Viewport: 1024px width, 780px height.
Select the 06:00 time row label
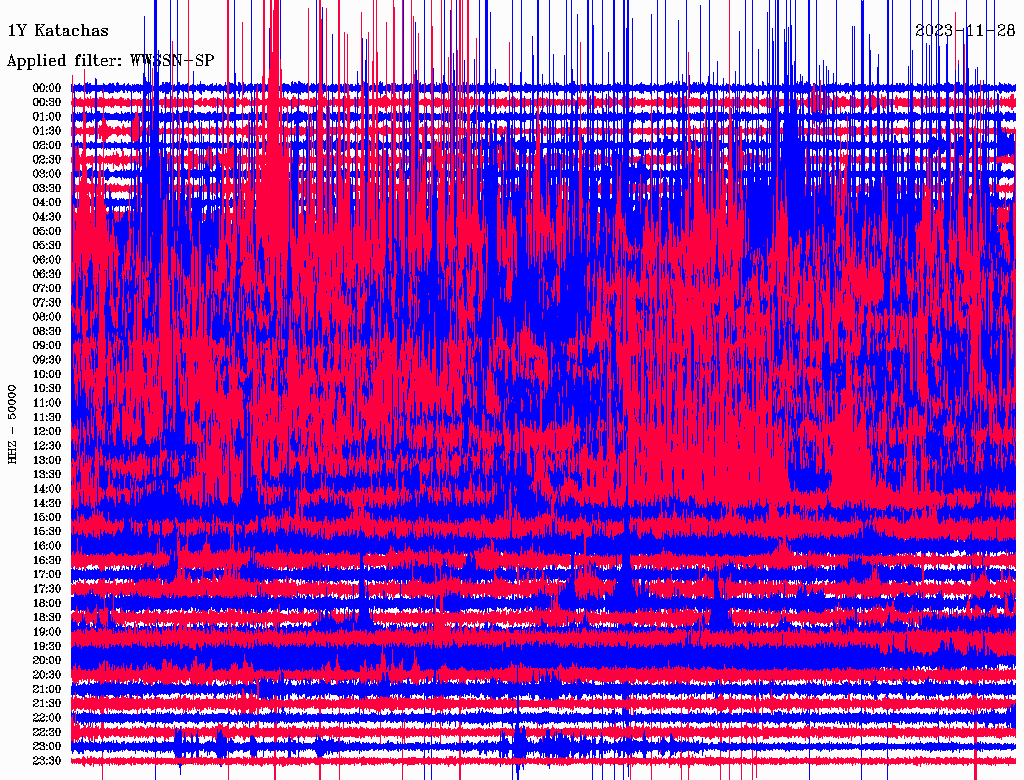(x=47, y=259)
